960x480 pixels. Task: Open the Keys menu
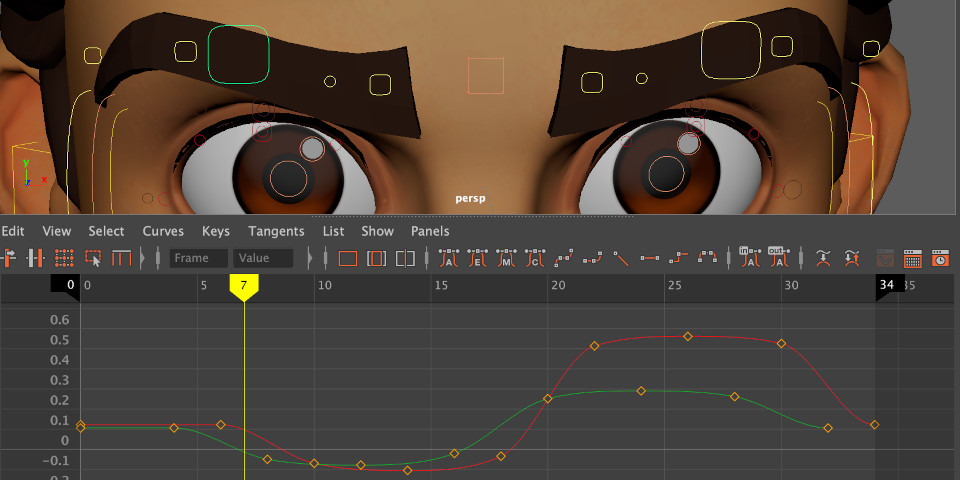point(216,231)
